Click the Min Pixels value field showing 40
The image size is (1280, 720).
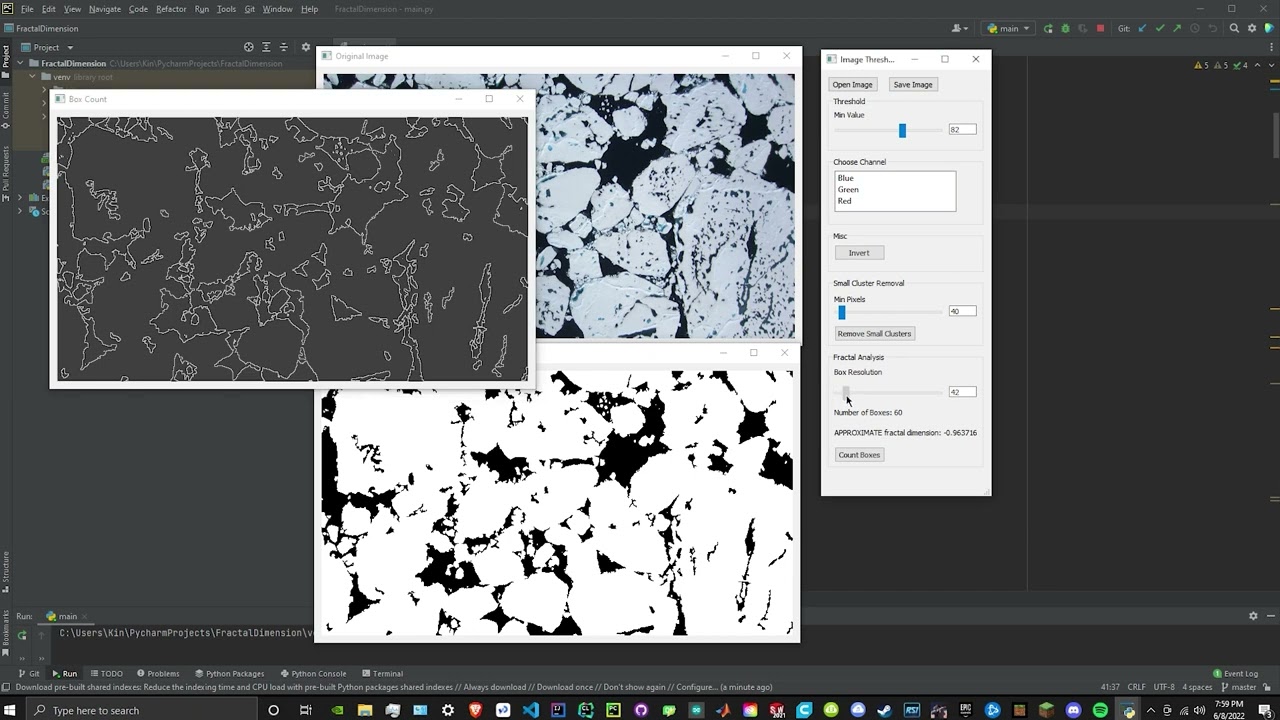tap(962, 311)
